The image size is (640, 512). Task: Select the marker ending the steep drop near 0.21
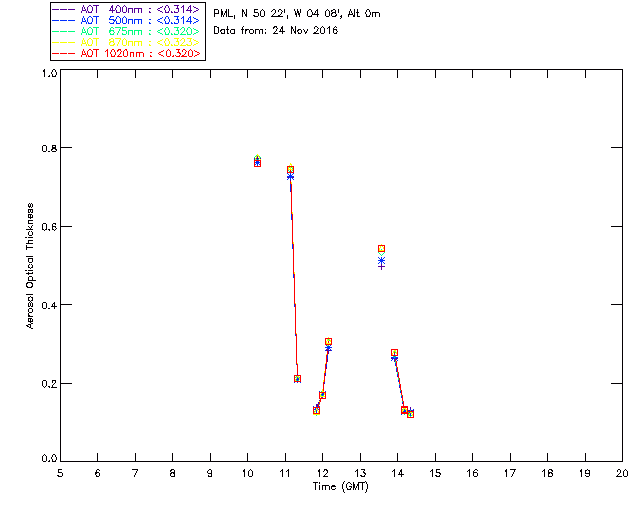298,379
